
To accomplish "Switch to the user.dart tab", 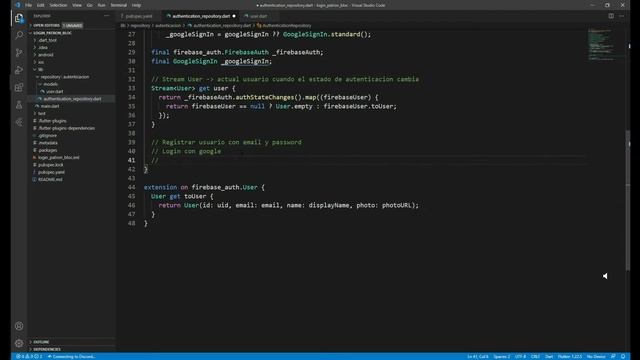I will [258, 16].
